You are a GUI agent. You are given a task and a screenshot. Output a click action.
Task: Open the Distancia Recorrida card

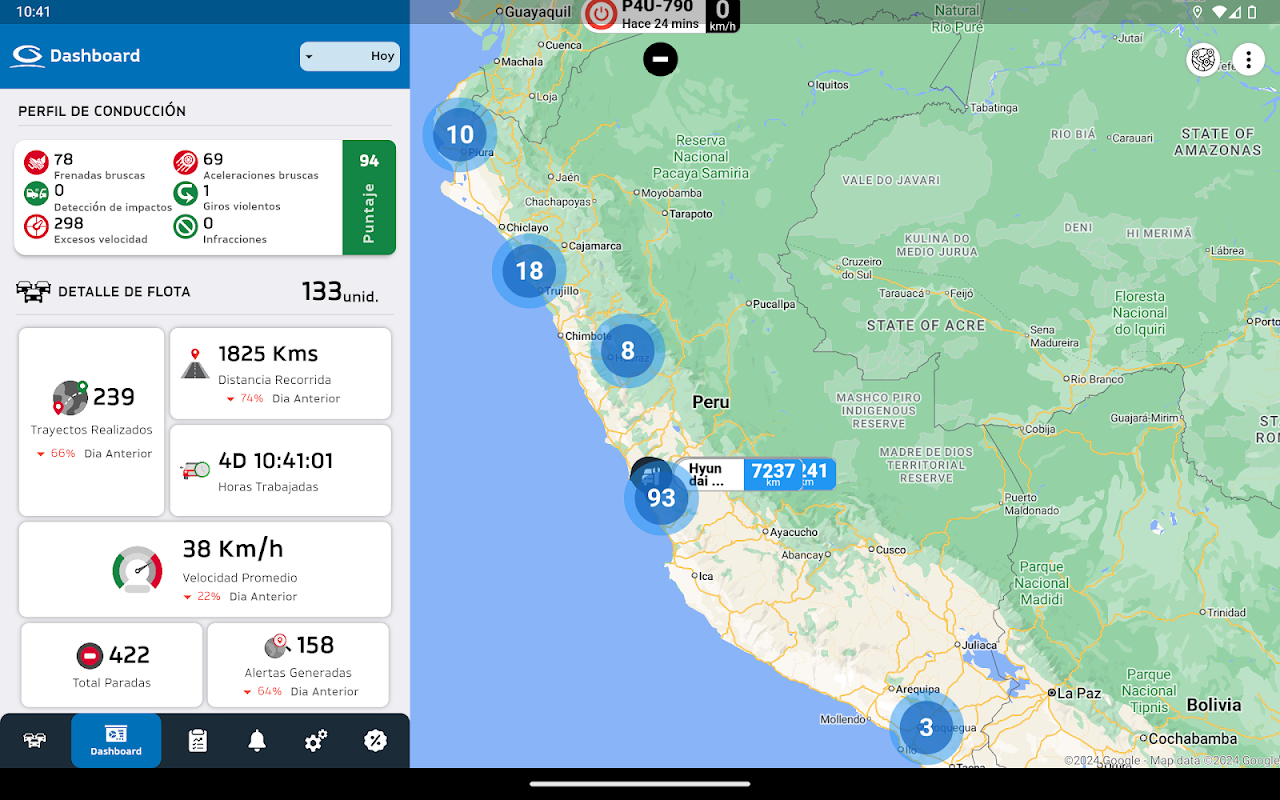(x=281, y=373)
